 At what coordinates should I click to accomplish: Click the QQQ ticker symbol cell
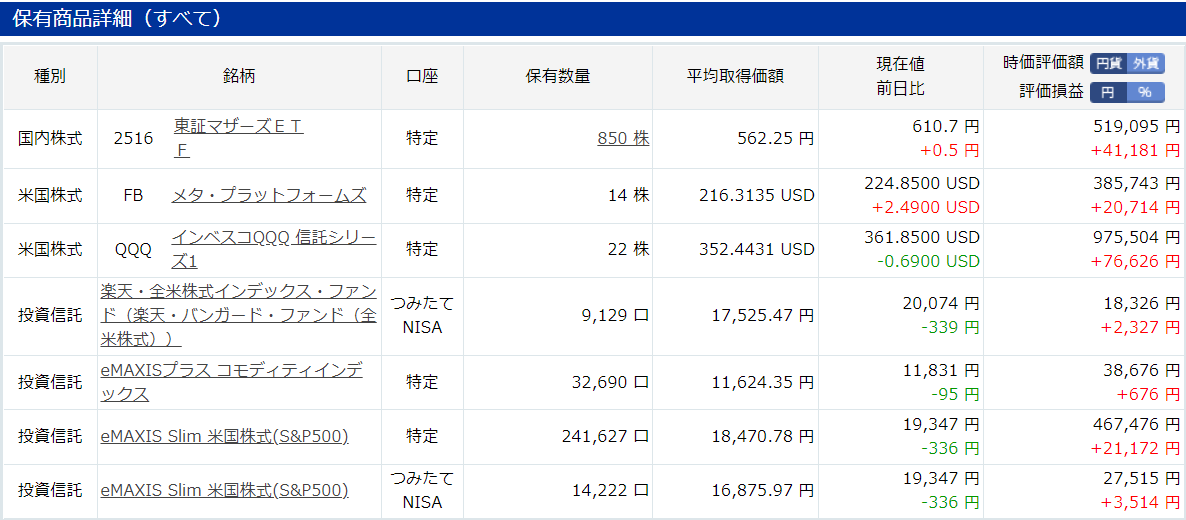[x=133, y=250]
